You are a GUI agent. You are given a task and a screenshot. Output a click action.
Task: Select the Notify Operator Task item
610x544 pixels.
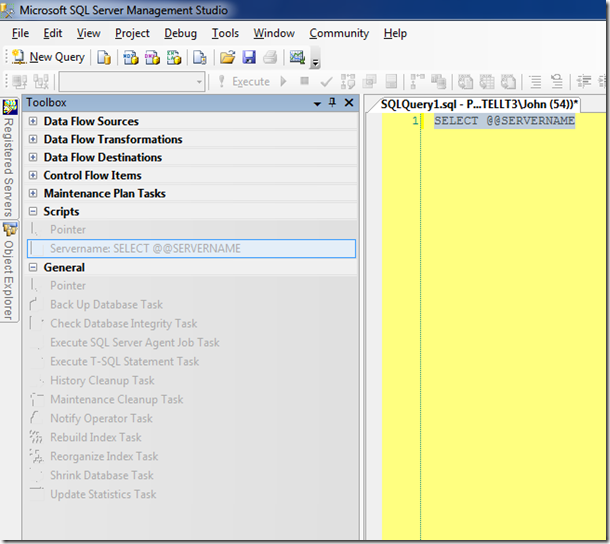click(x=191, y=419)
